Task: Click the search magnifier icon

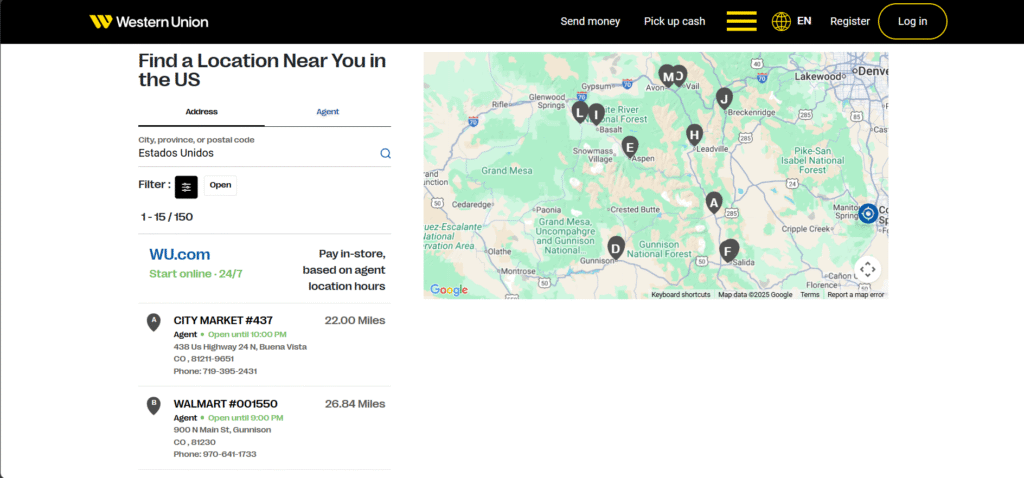Action: click(385, 153)
